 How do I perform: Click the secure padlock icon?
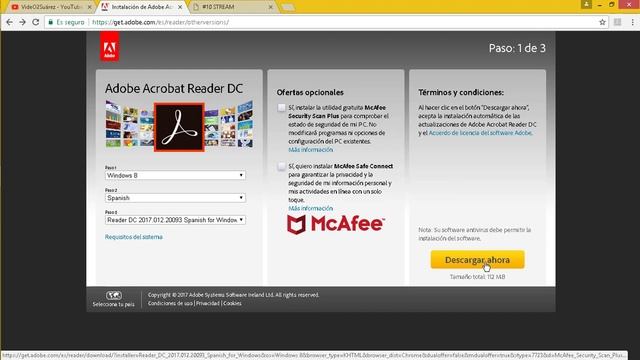(51, 22)
